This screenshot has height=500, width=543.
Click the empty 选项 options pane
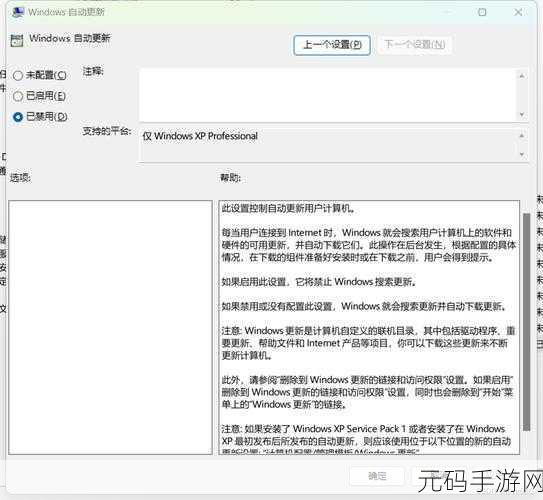pyautogui.click(x=110, y=327)
